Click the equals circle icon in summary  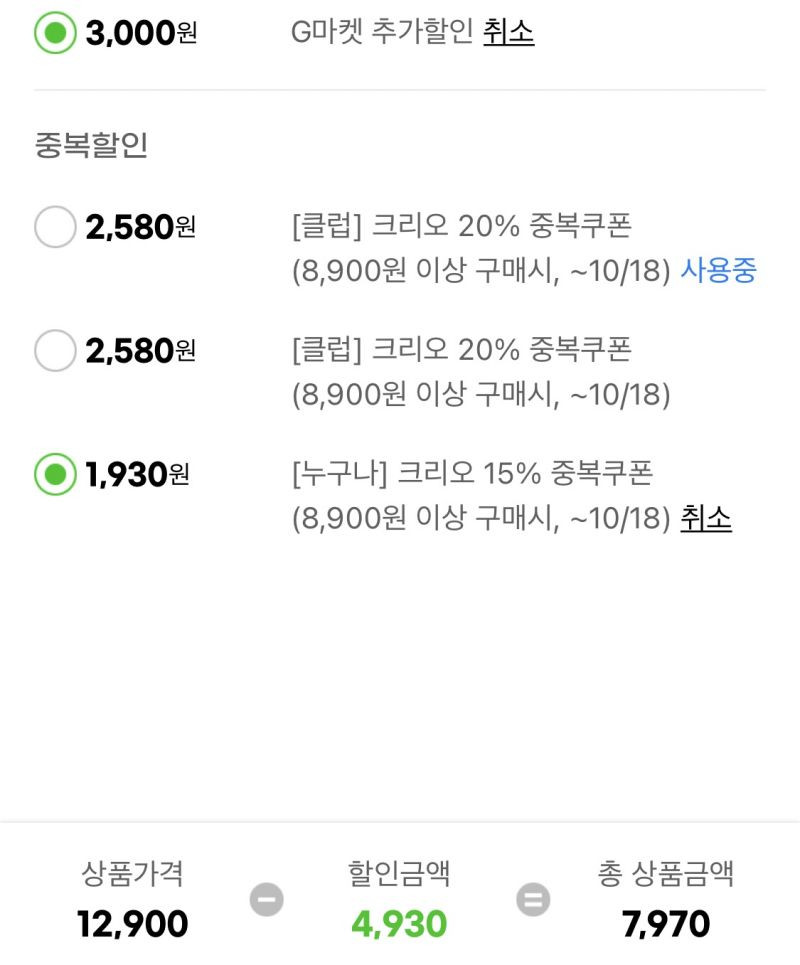point(533,899)
